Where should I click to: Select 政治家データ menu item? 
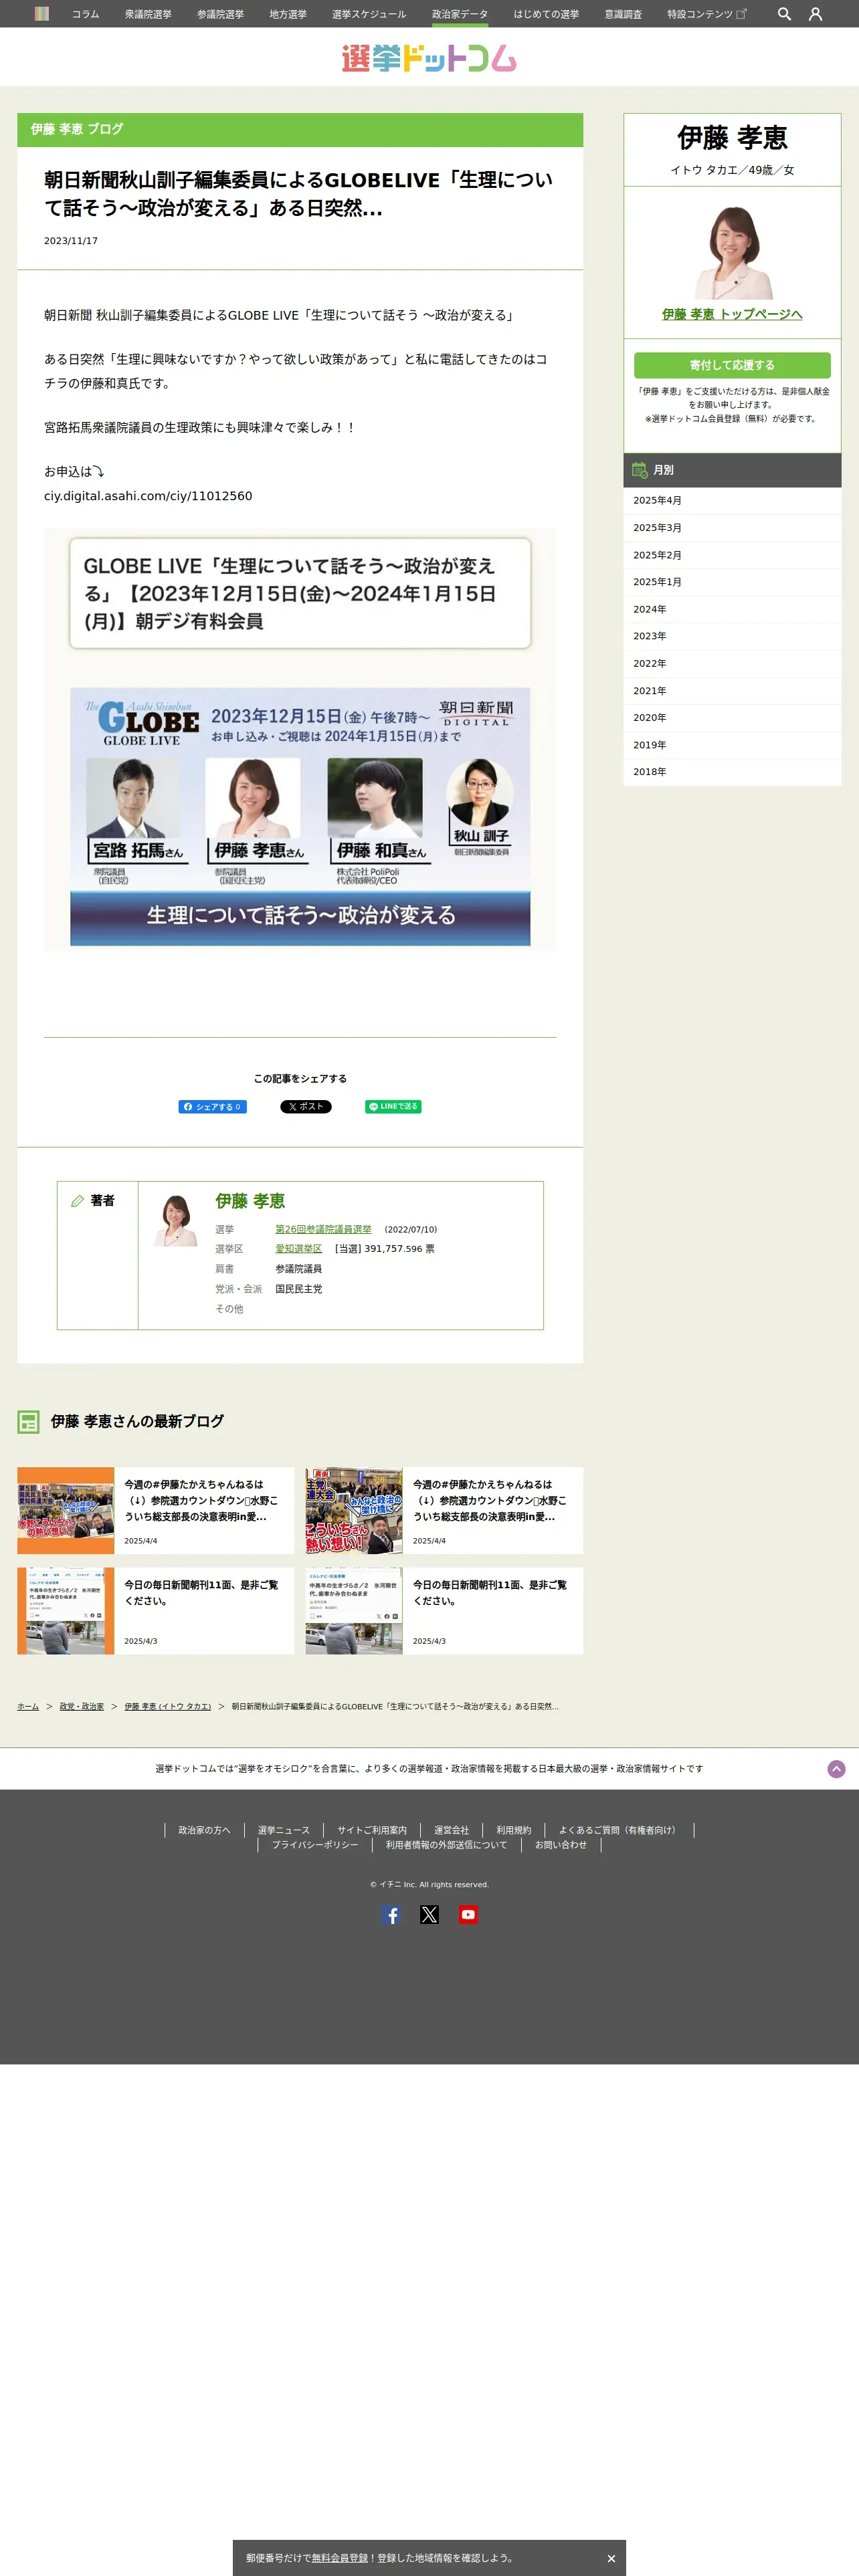pos(460,14)
